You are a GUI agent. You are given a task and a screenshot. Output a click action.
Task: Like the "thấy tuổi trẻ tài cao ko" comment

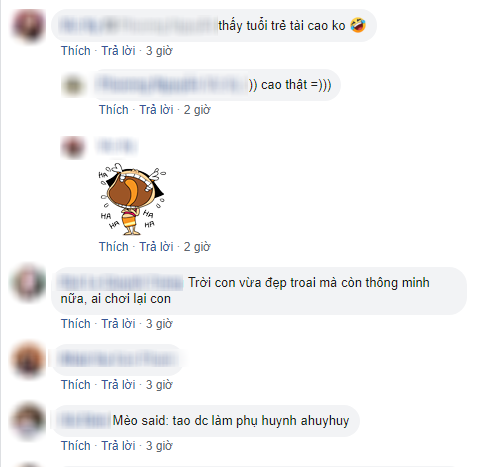tap(76, 51)
